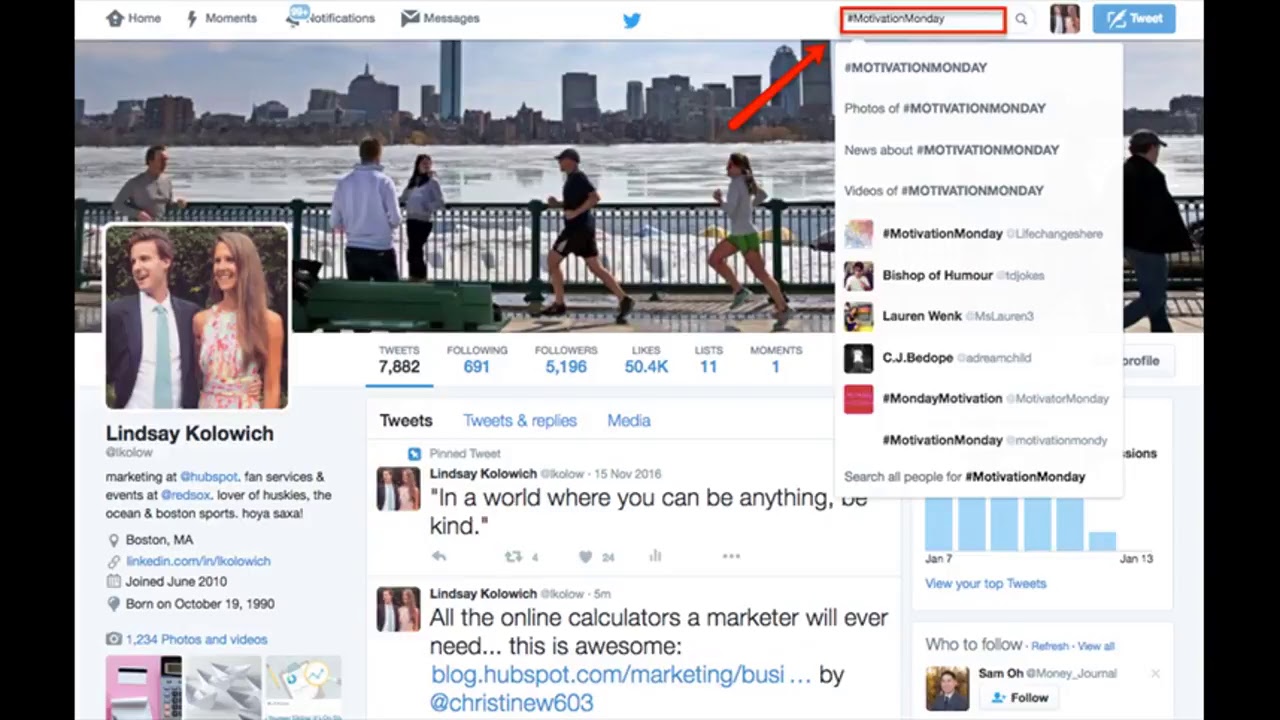Choose #MondayMotivation @MotivatorMonday account
1280x720 pixels.
979,399
